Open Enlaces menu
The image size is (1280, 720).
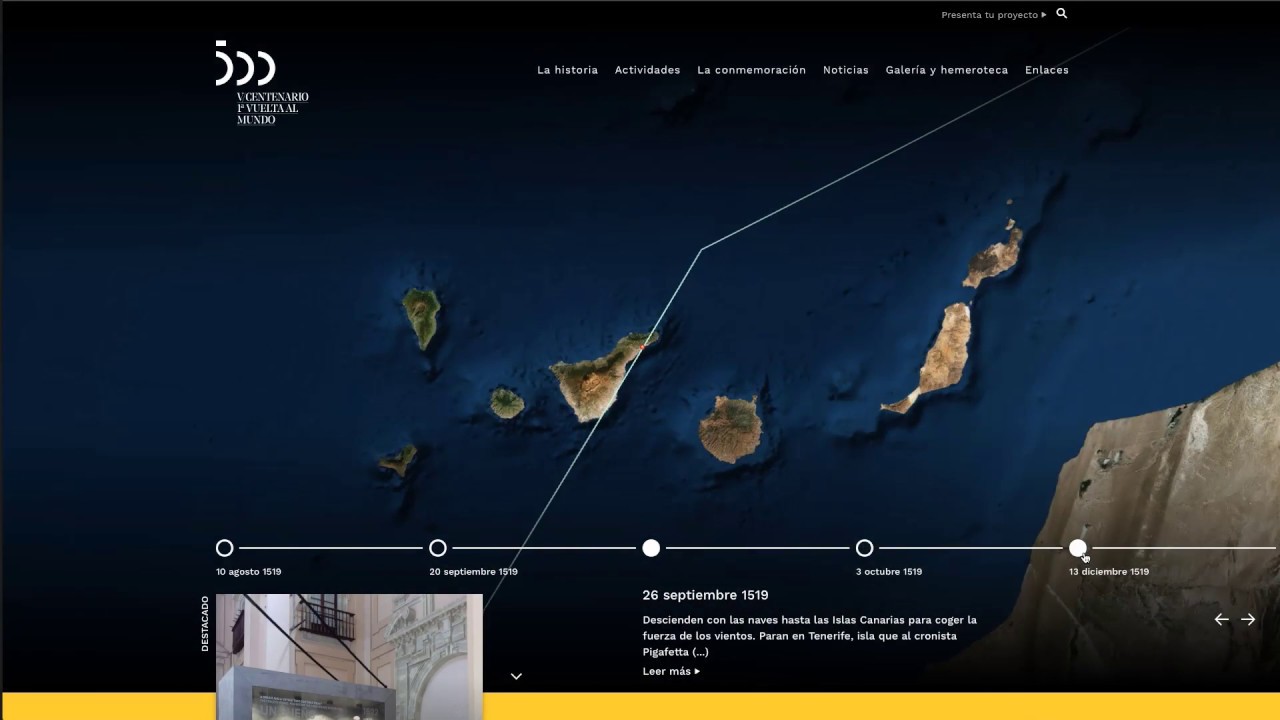click(1046, 70)
